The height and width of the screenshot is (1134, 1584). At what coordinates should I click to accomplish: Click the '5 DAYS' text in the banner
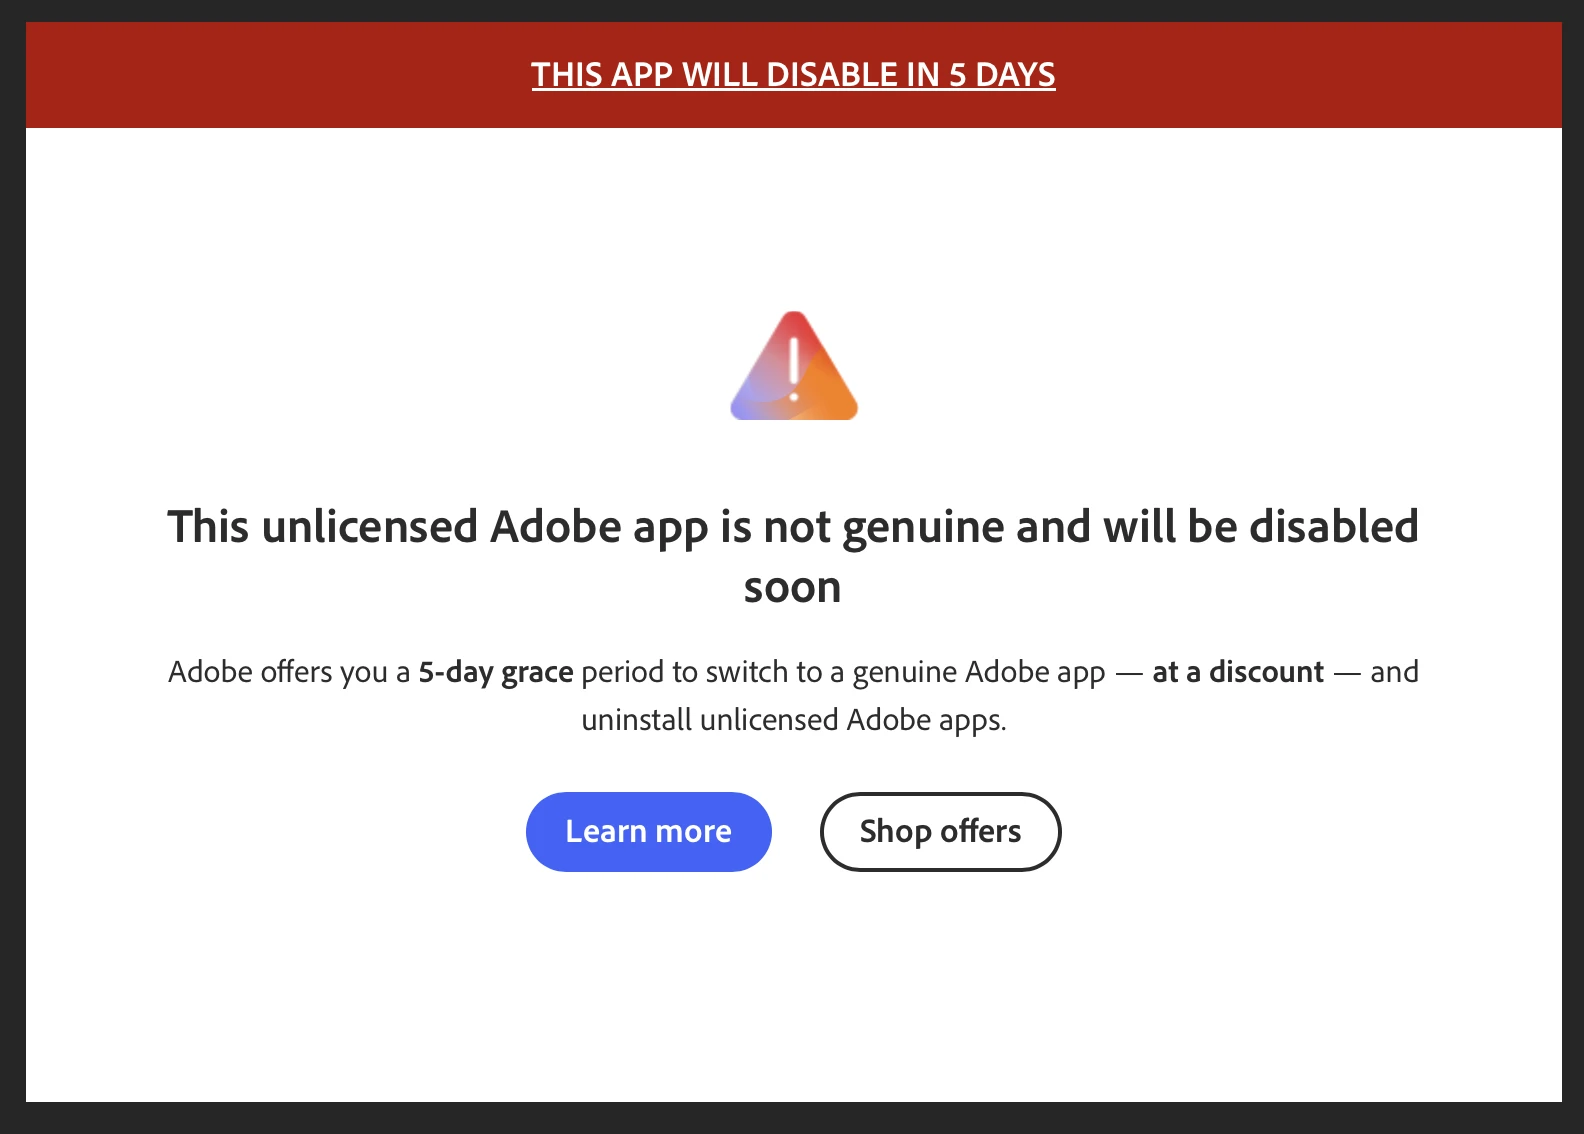click(1002, 75)
